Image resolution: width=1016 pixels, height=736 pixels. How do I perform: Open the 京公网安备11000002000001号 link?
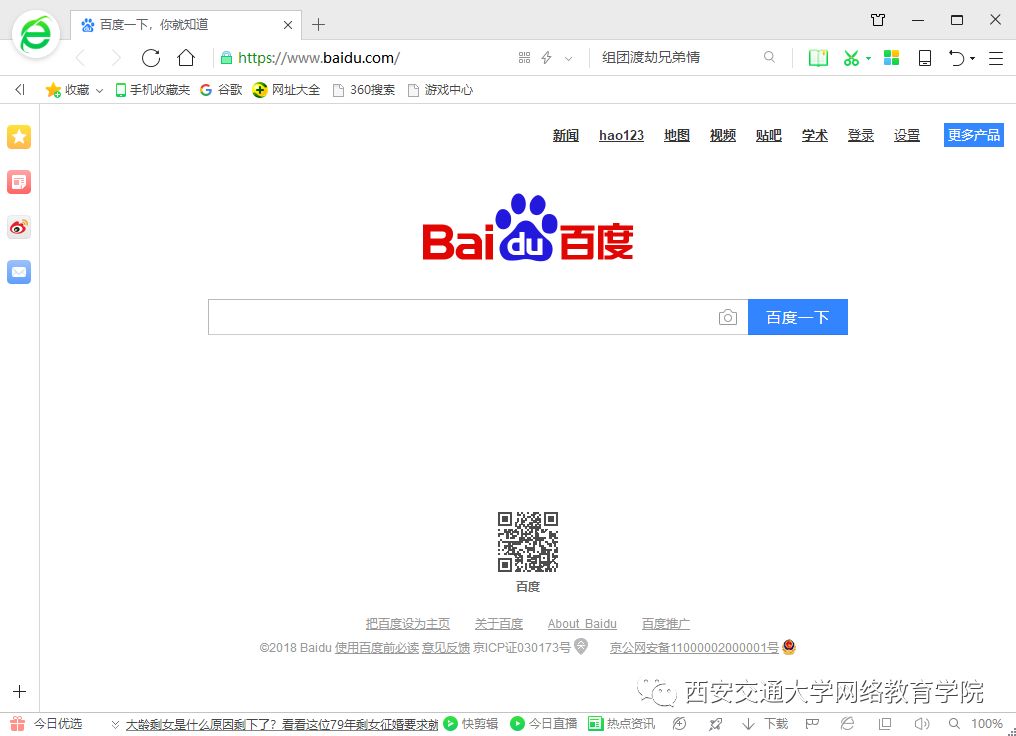[694, 647]
